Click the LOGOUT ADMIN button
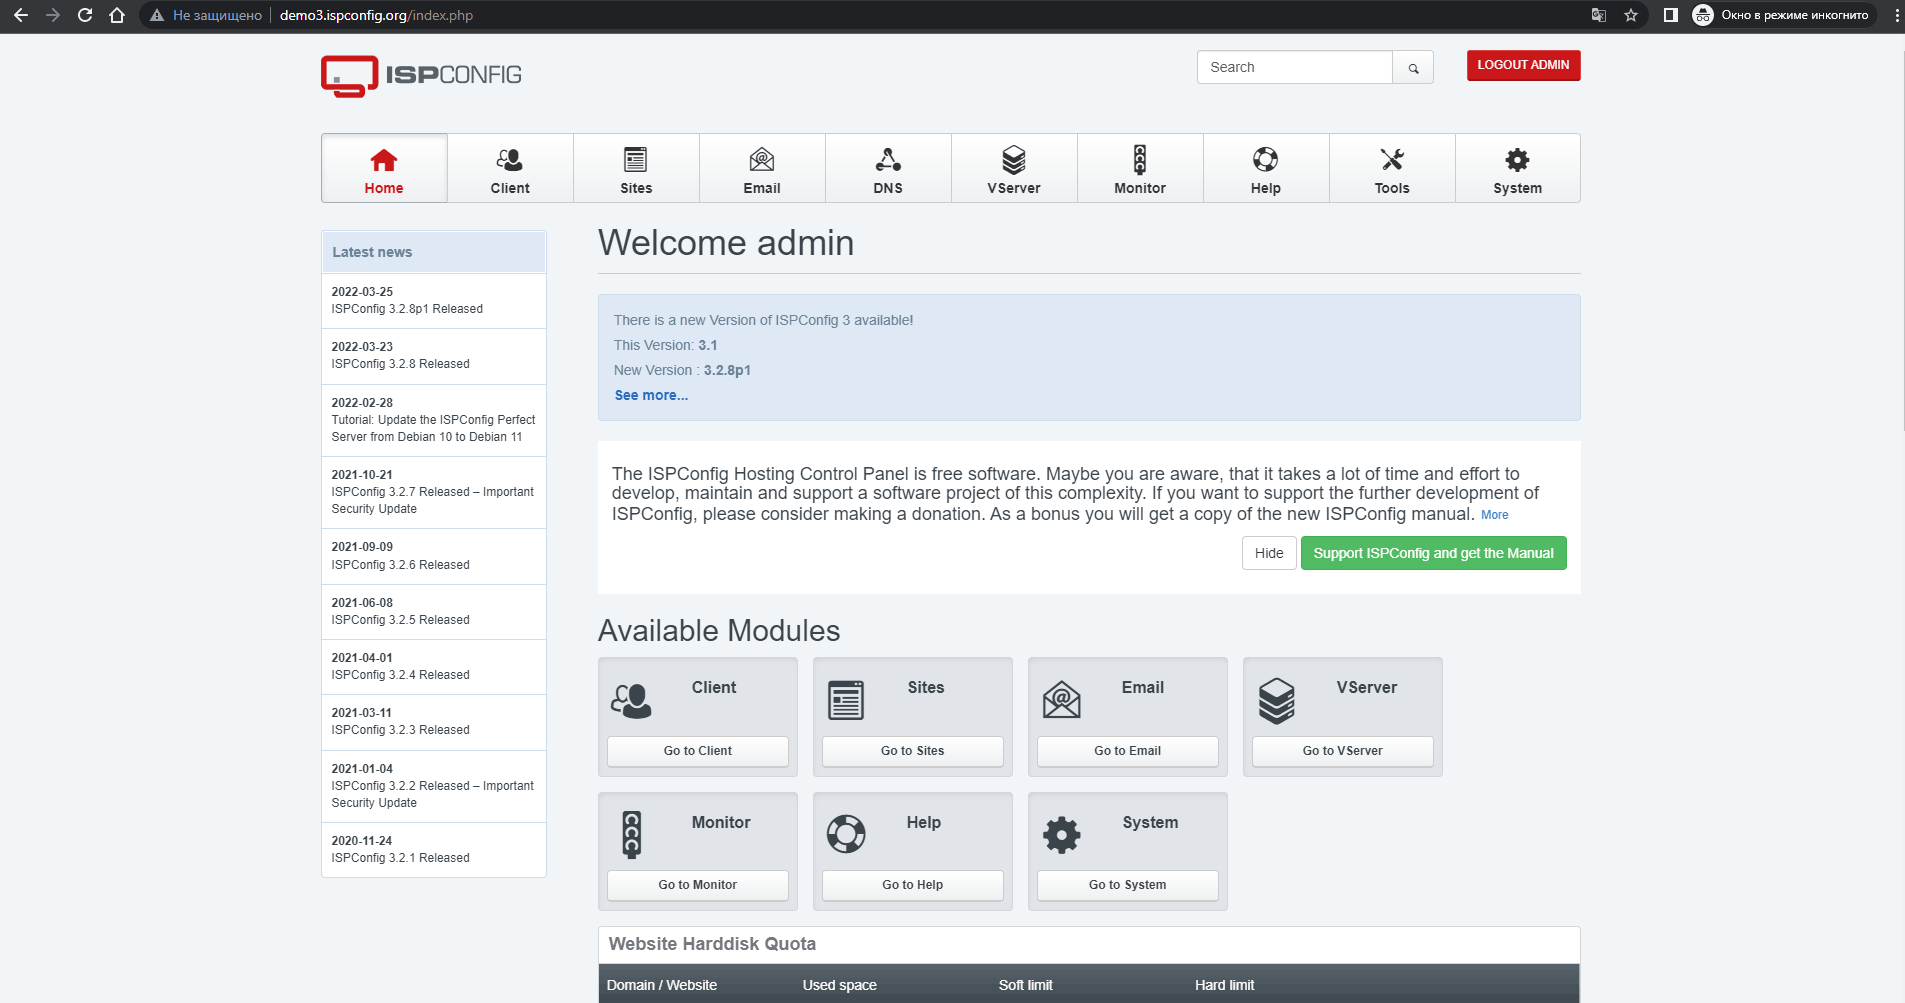The width and height of the screenshot is (1905, 1003). 1523,65
